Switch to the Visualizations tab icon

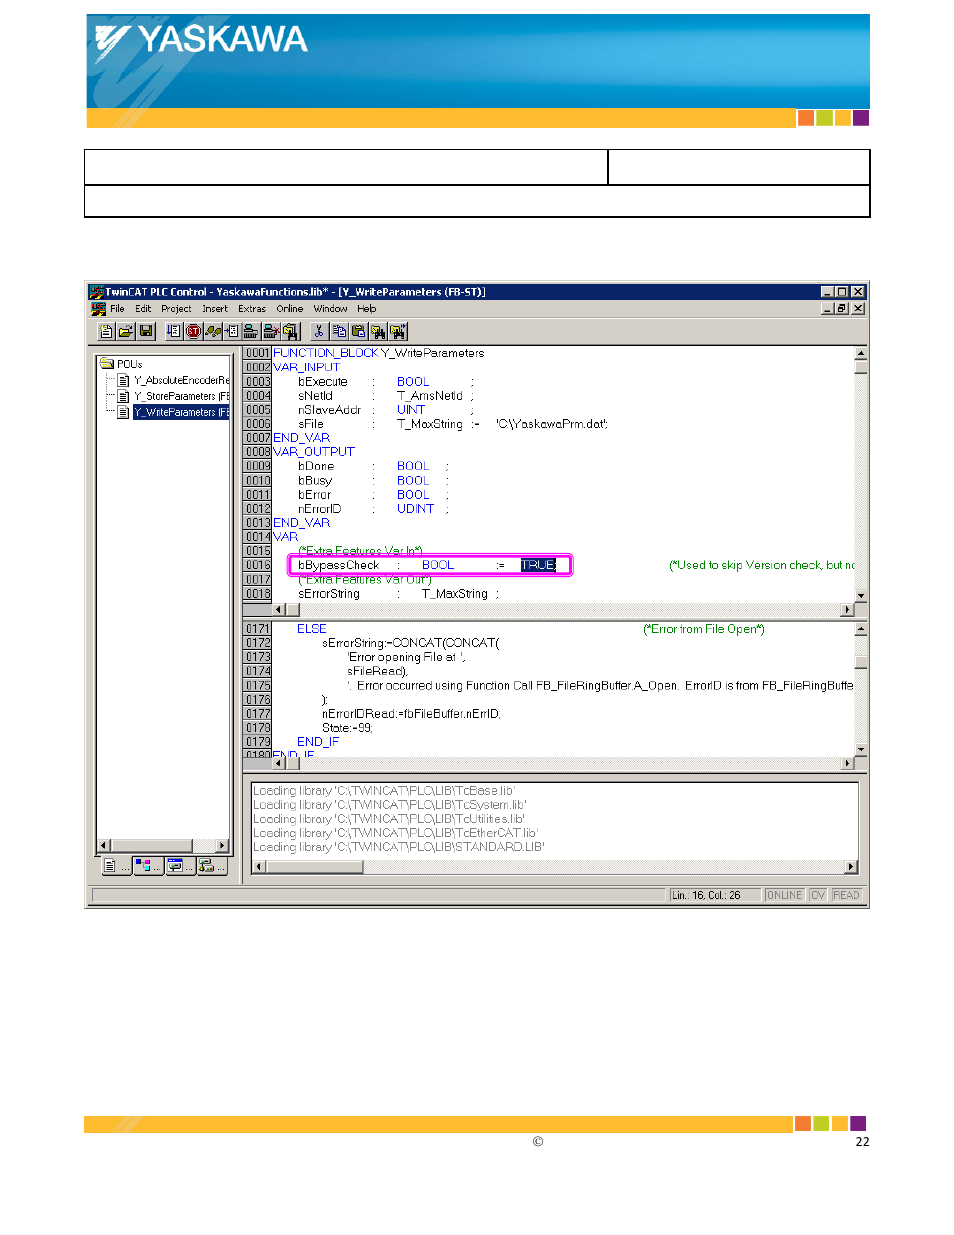pos(179,866)
